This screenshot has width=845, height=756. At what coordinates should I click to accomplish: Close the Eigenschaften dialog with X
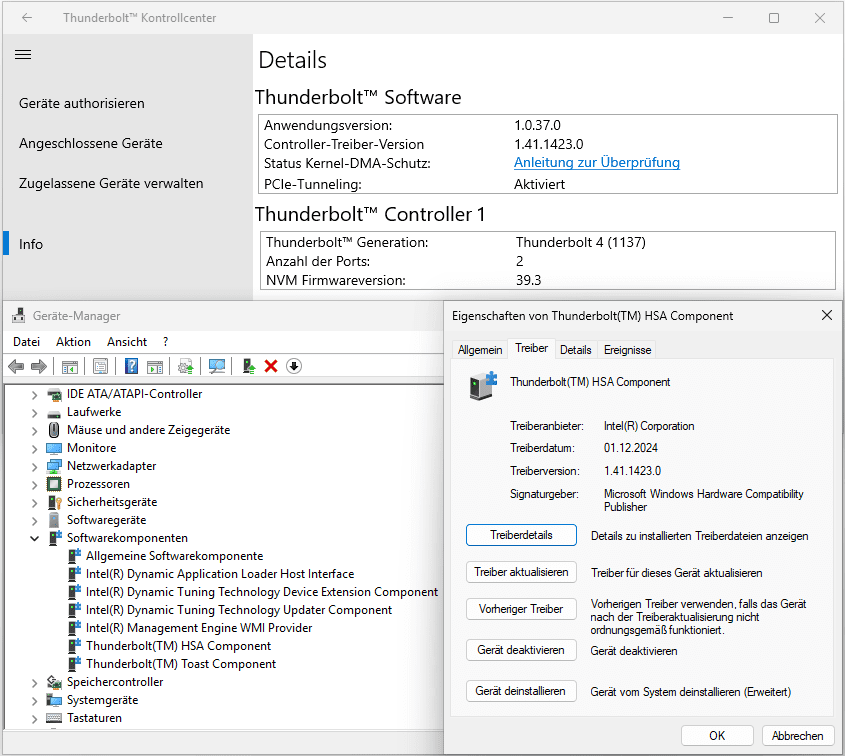pyautogui.click(x=827, y=315)
